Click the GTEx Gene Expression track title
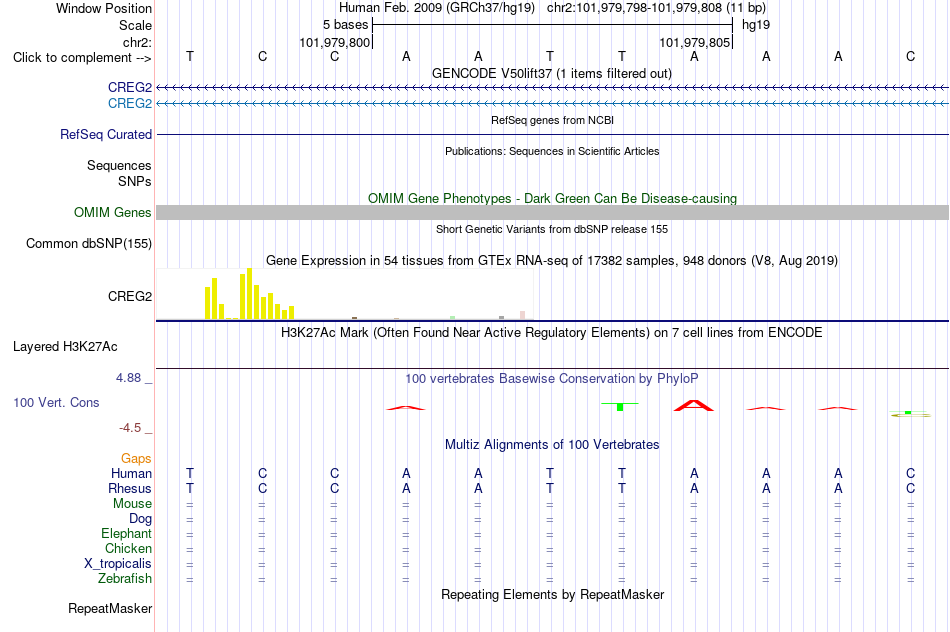Viewport: 950px width, 632px height. tap(552, 261)
